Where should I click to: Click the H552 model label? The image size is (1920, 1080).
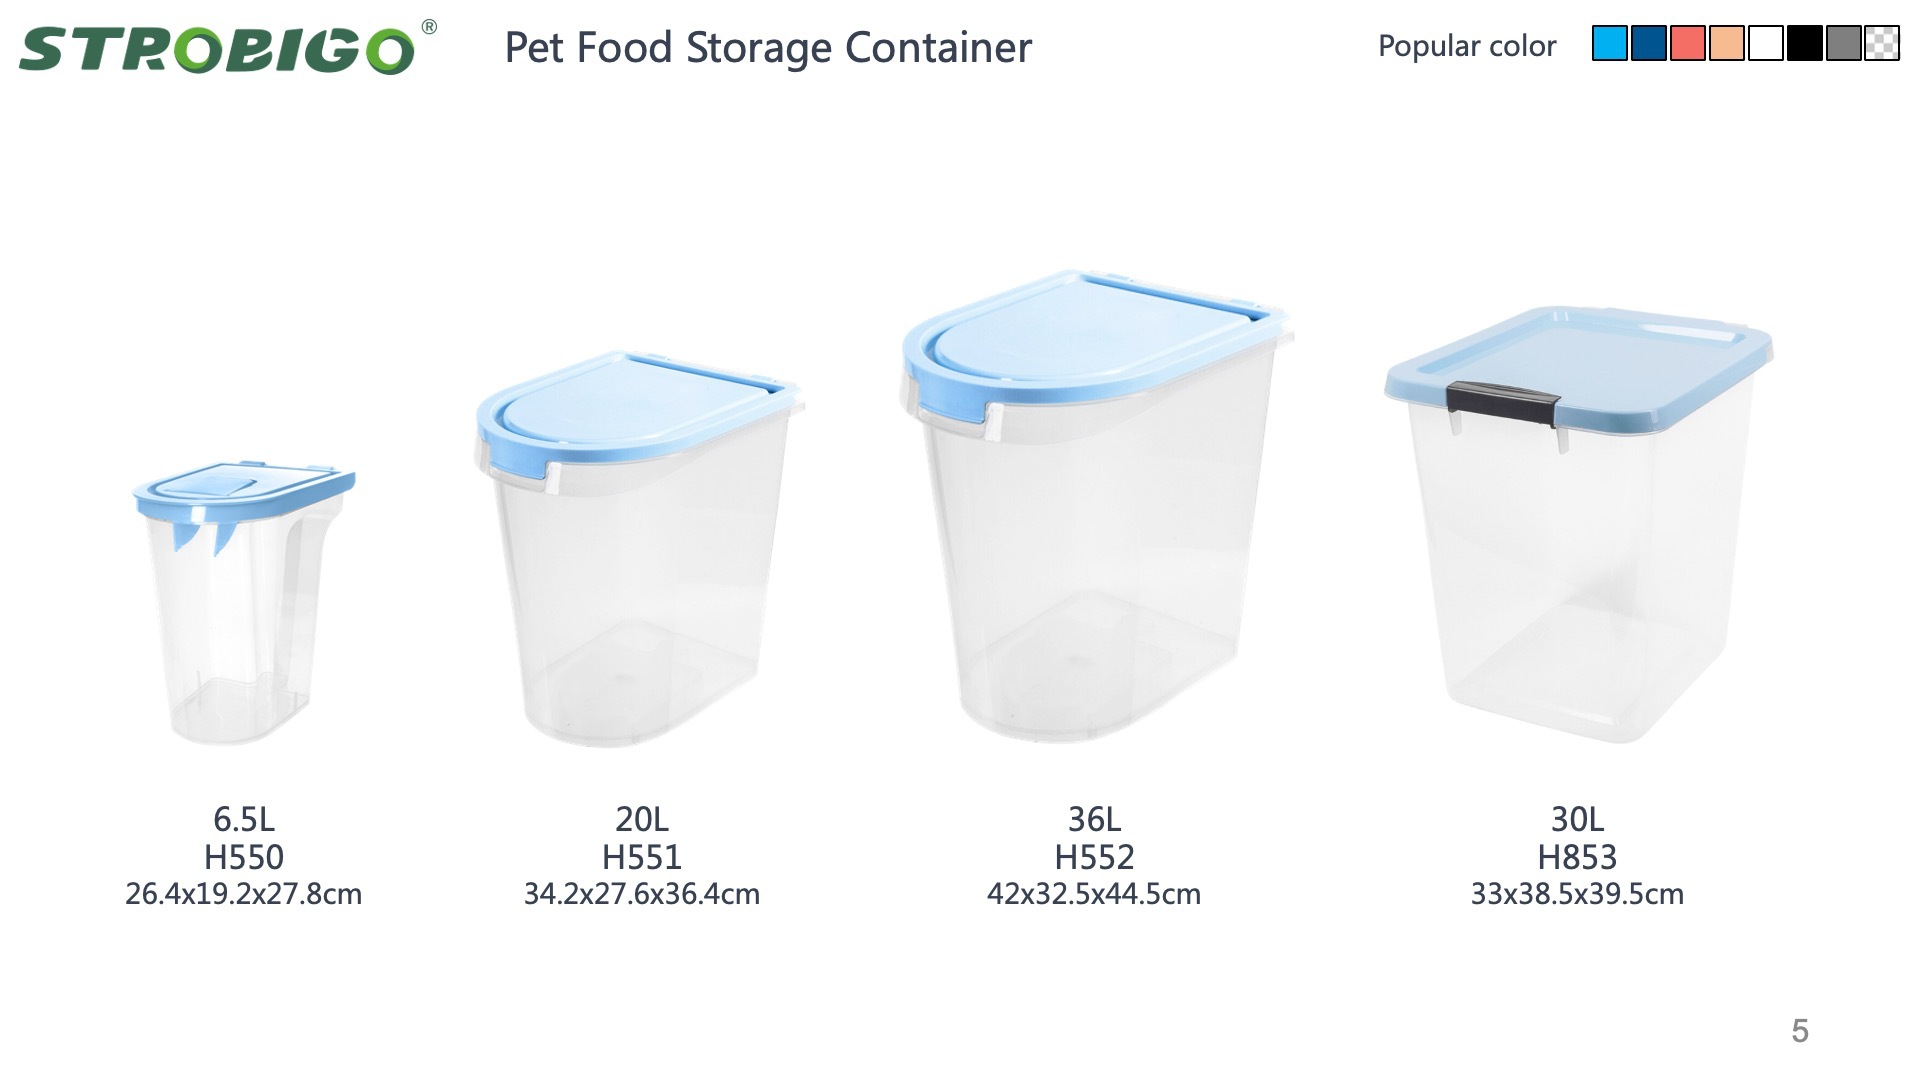point(1094,857)
